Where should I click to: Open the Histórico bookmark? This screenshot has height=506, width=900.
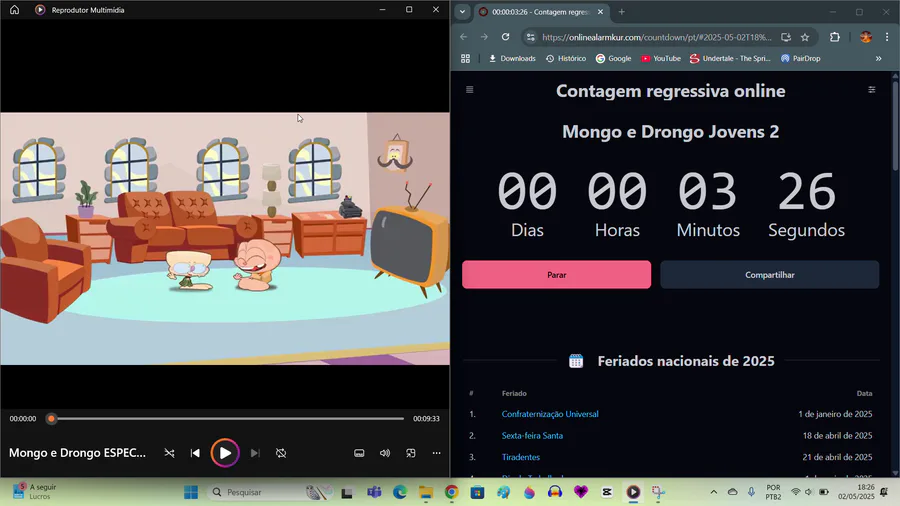[x=566, y=59]
